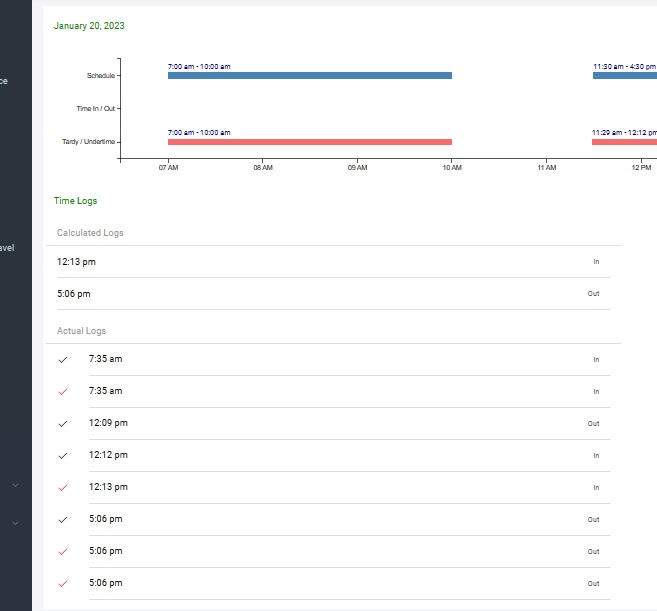Click the January 20, 2023 date heading
This screenshot has height=611, width=657.
pos(89,26)
